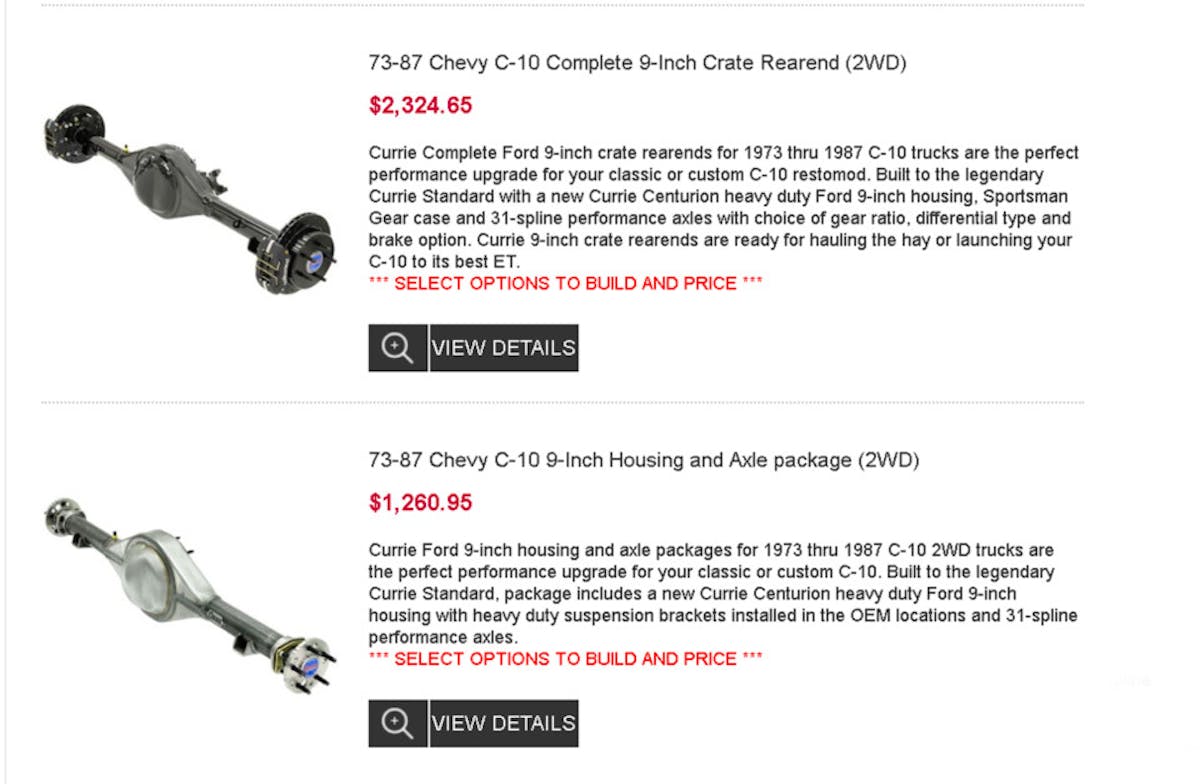Click the red SELECT OPTIONS text under Crate Rearend
The image size is (1200, 784).
click(565, 283)
